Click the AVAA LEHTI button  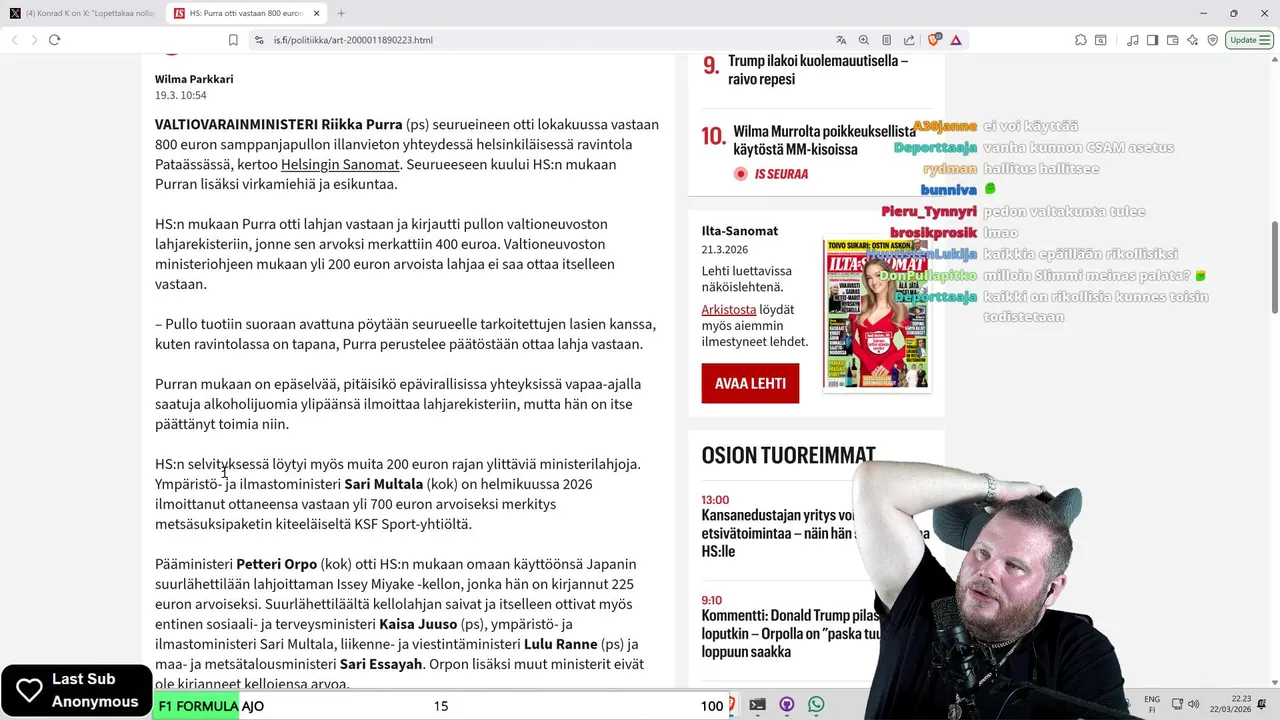[750, 383]
